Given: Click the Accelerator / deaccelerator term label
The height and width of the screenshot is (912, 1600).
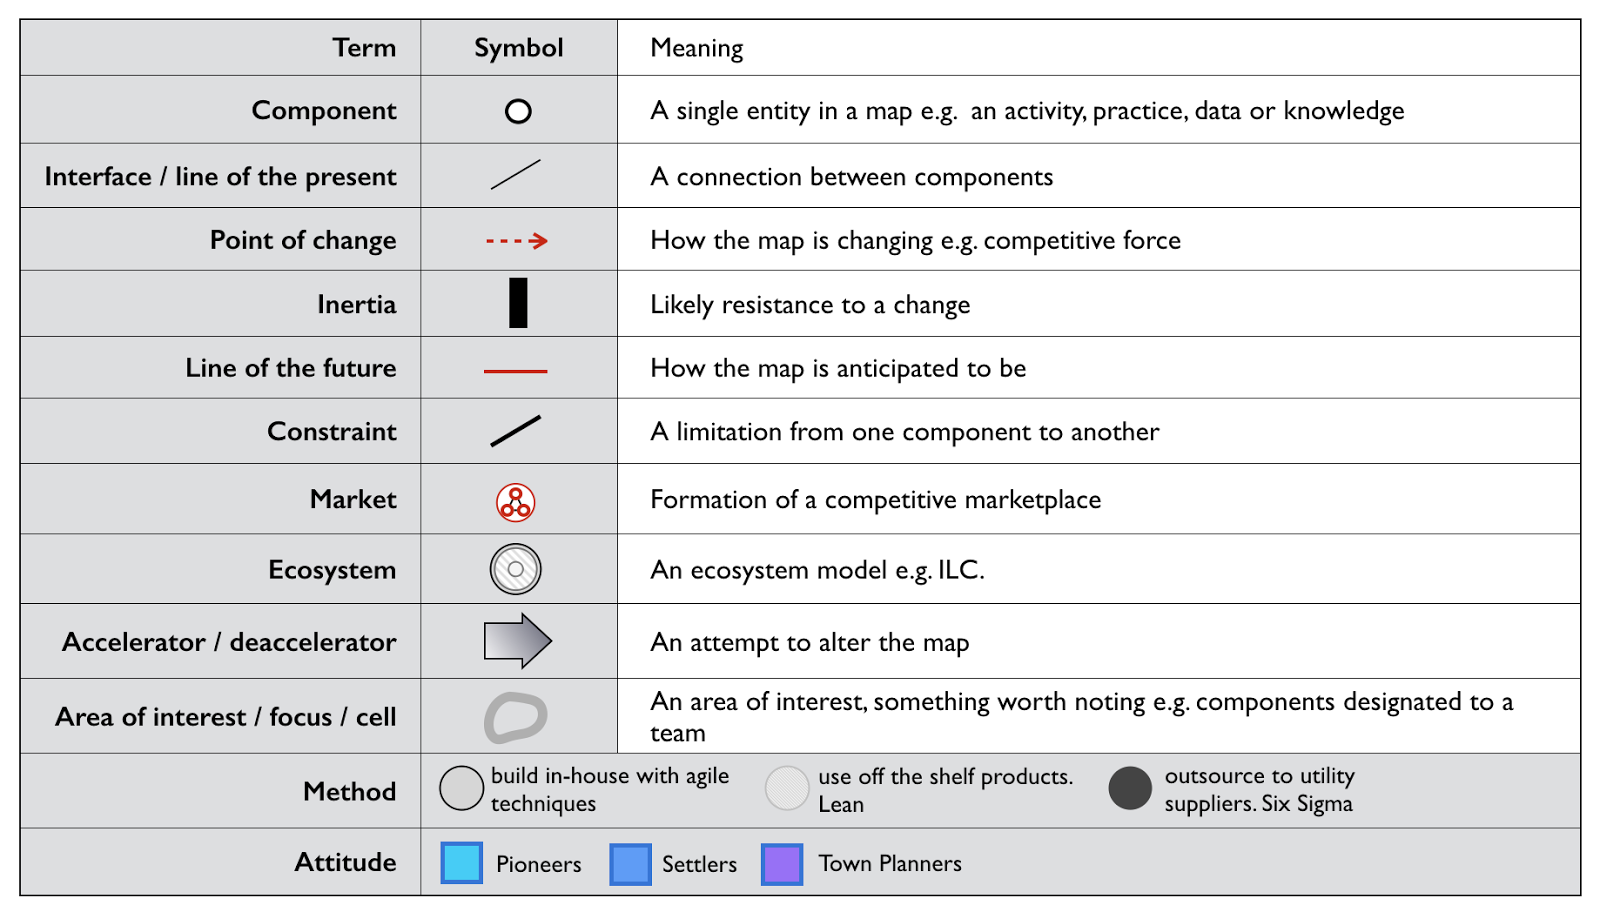Looking at the screenshot, I should pos(229,642).
